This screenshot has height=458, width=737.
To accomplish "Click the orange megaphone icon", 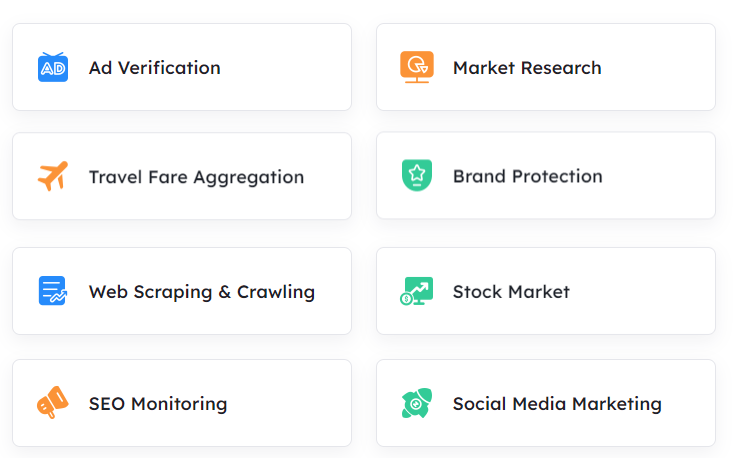I will tap(53, 403).
